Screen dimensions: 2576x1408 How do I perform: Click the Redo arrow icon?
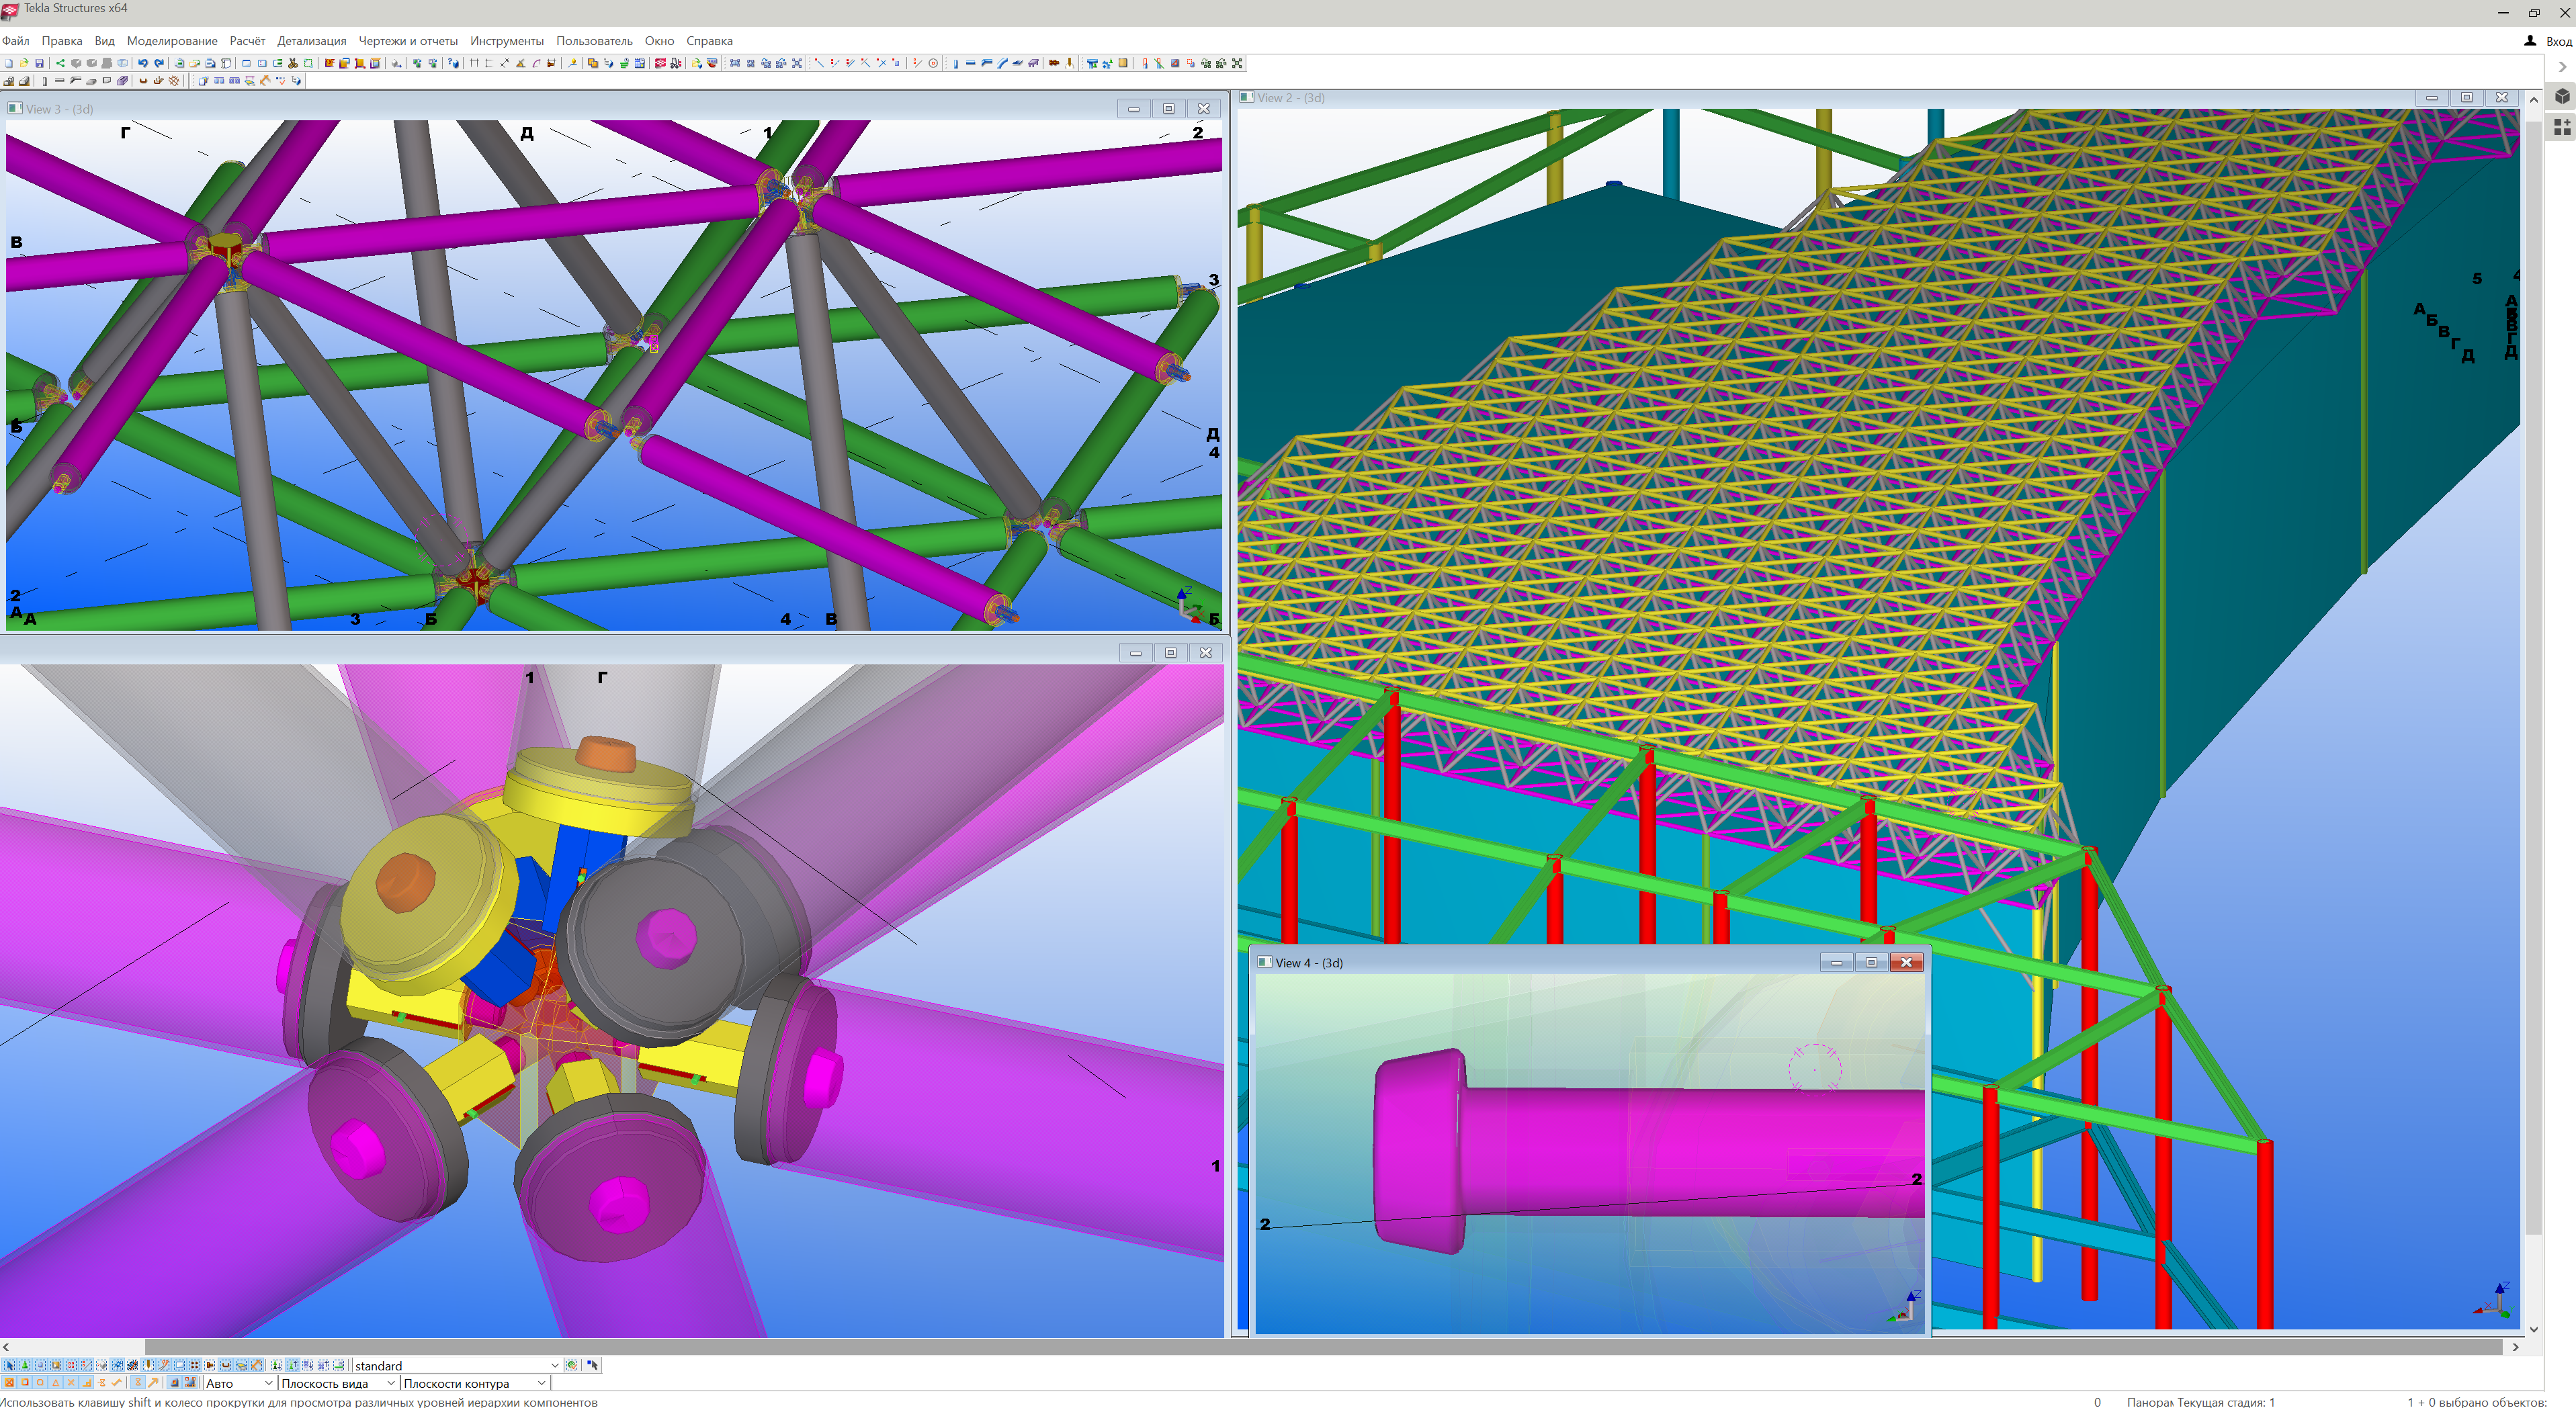point(159,63)
